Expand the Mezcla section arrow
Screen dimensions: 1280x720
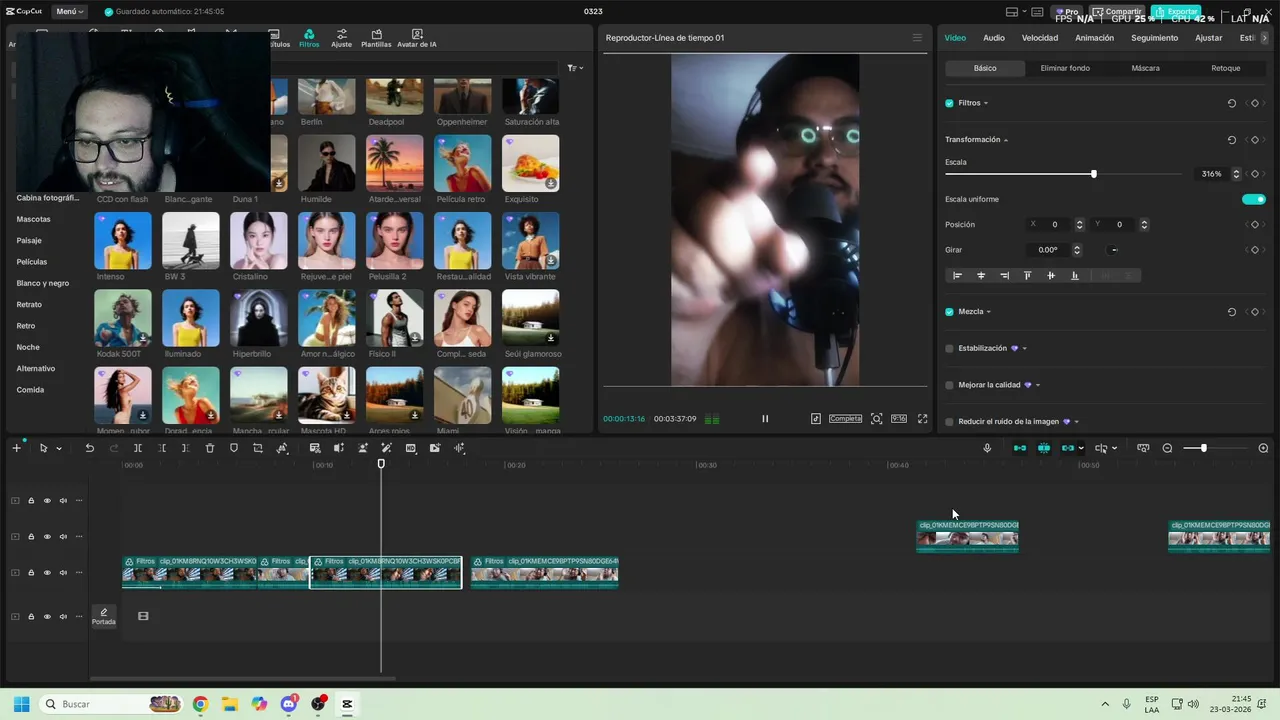tap(989, 312)
